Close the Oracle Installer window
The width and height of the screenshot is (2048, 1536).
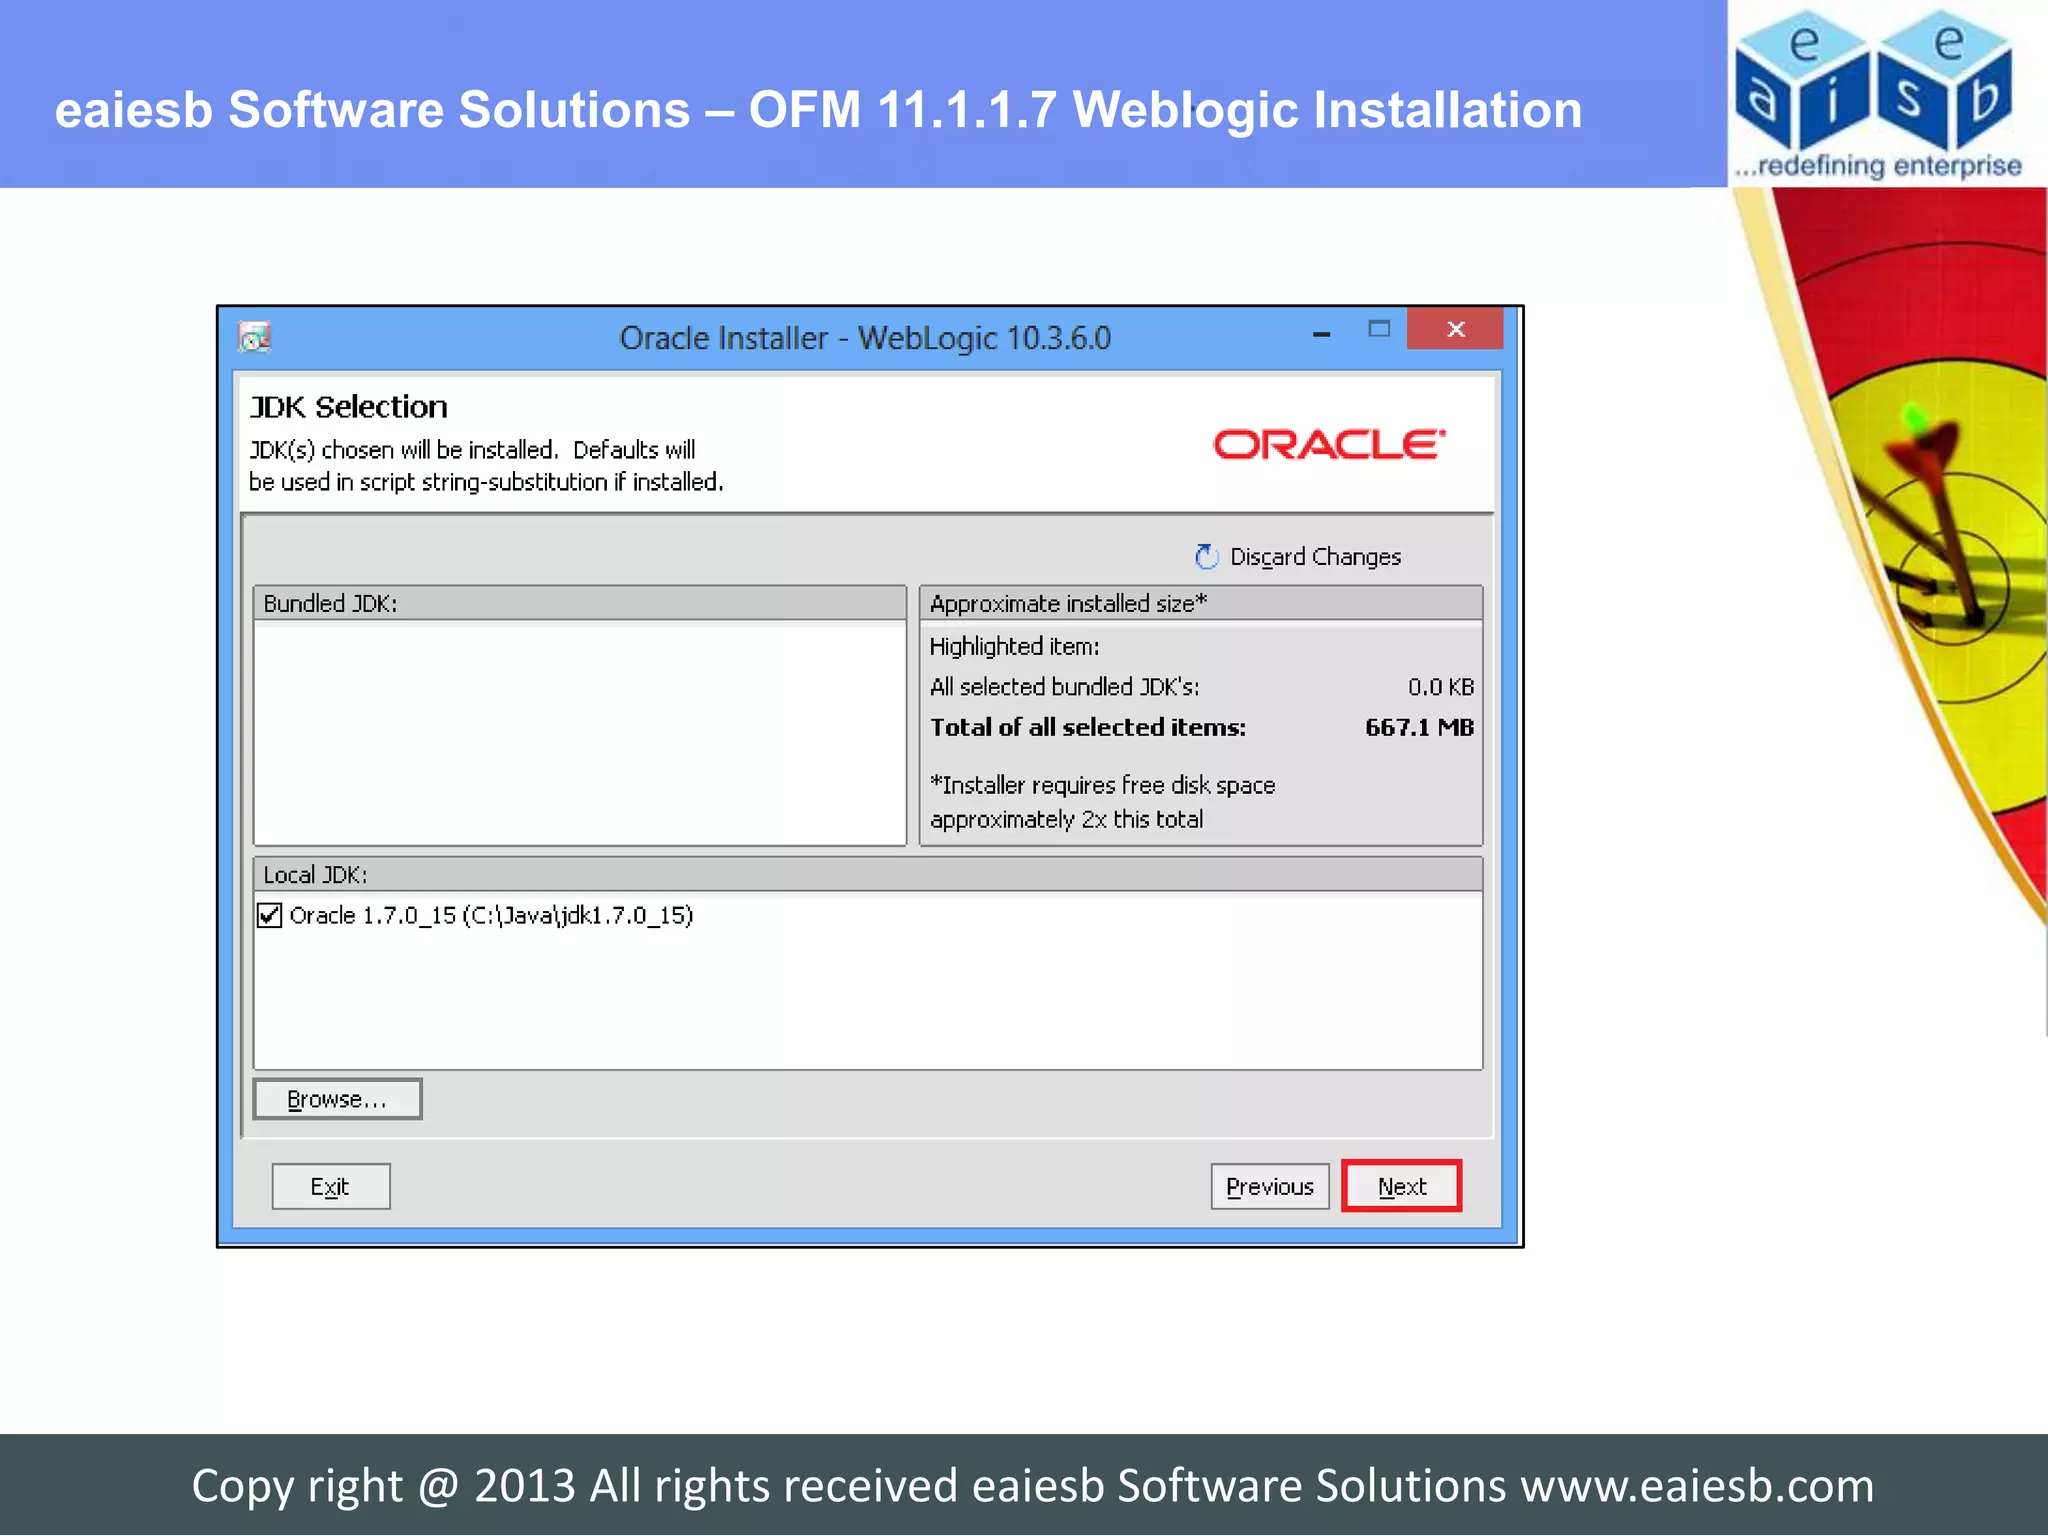coord(1455,329)
